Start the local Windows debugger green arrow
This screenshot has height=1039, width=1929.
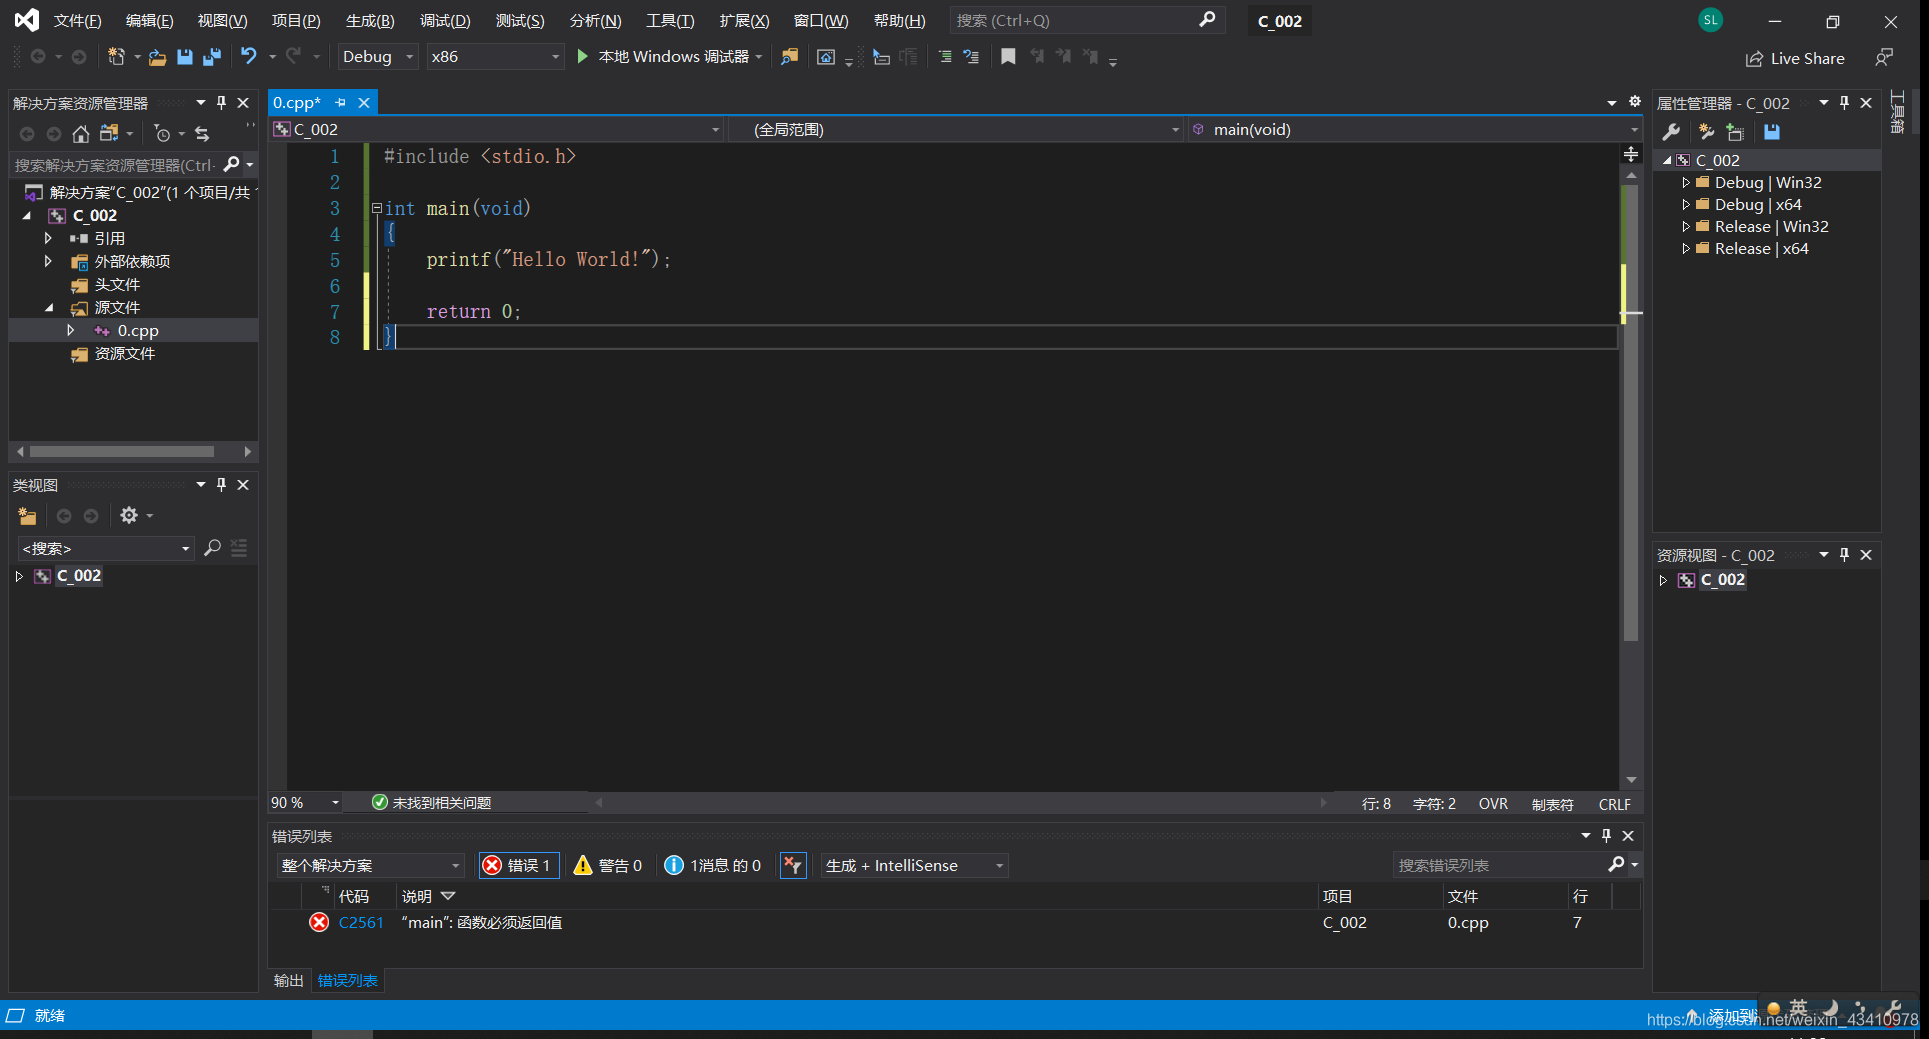583,57
